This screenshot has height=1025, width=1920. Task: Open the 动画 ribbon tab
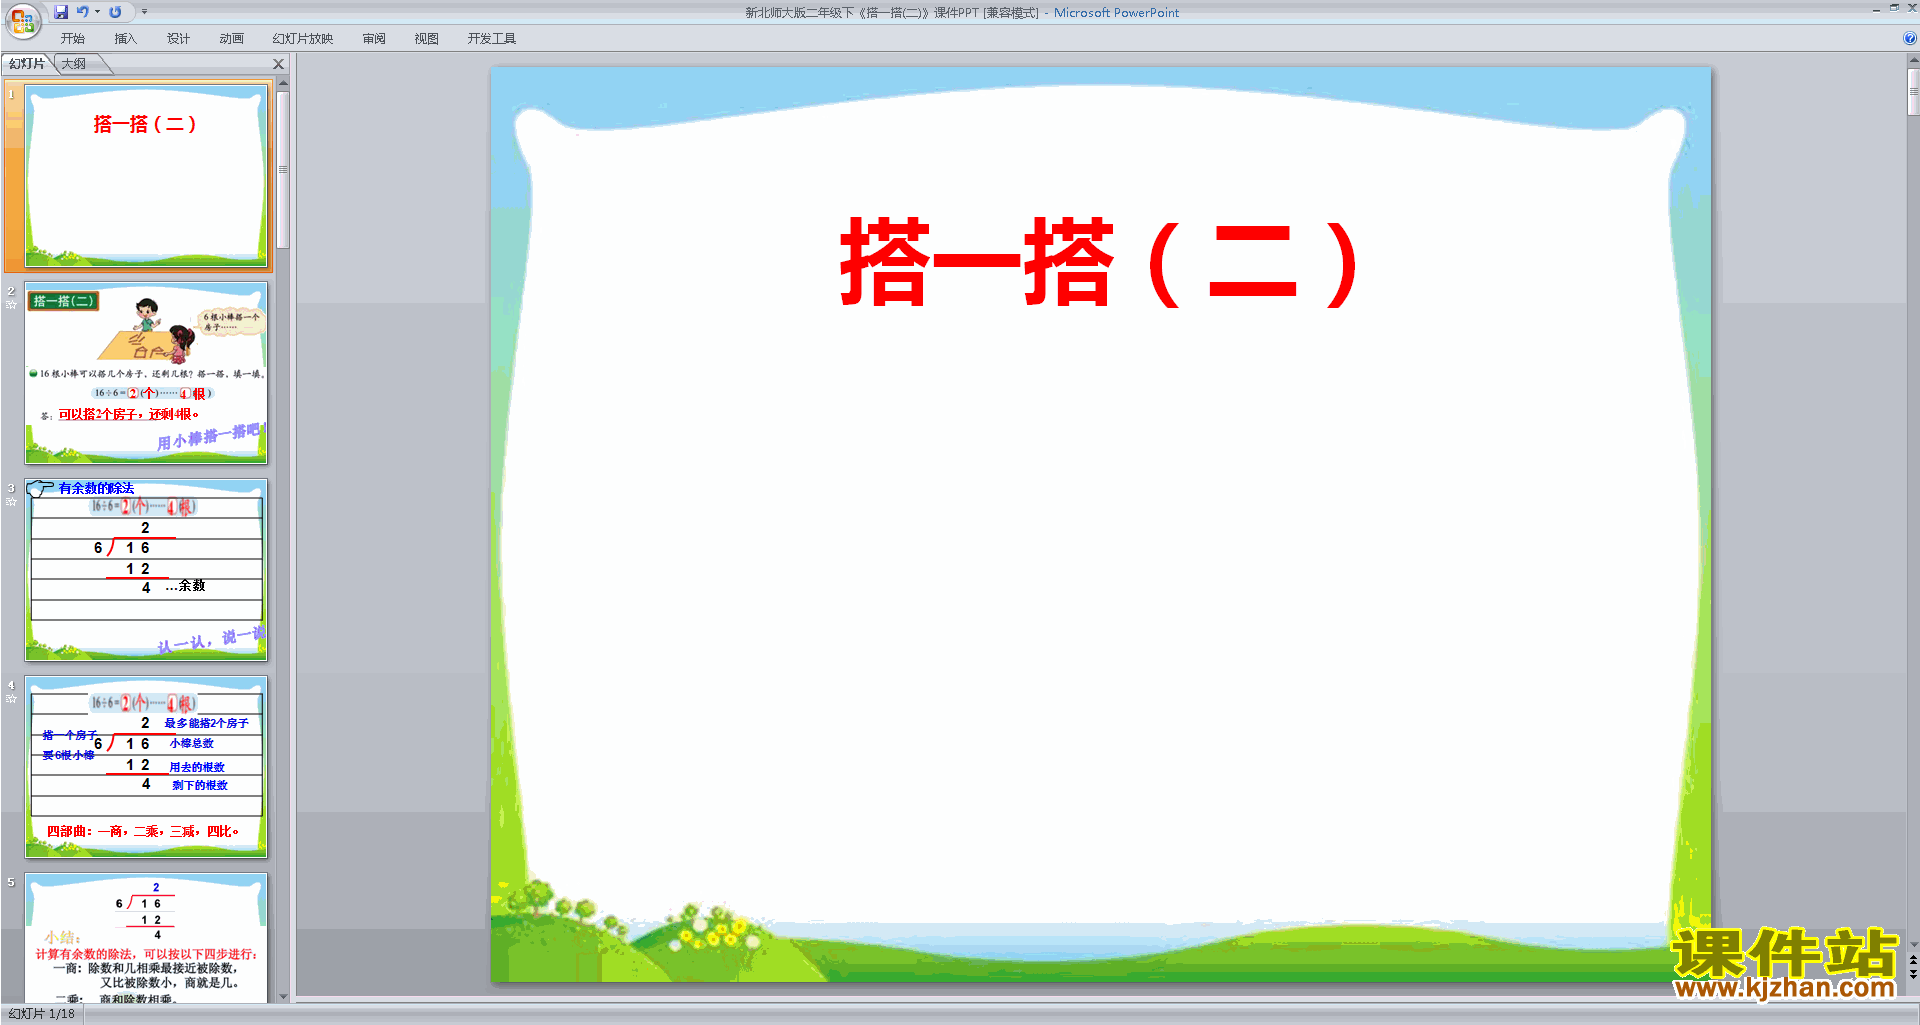(232, 39)
